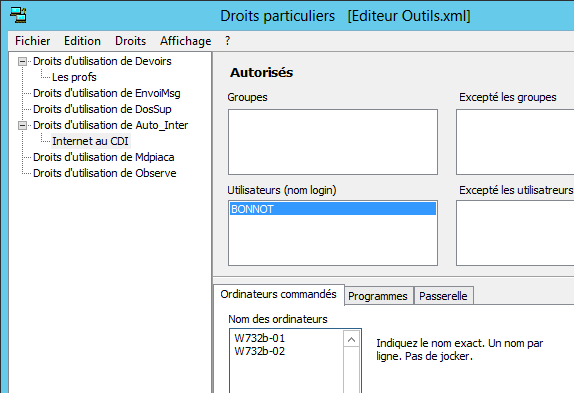Select Les profs tree item
This screenshot has height=393, width=574.
[x=74, y=77]
